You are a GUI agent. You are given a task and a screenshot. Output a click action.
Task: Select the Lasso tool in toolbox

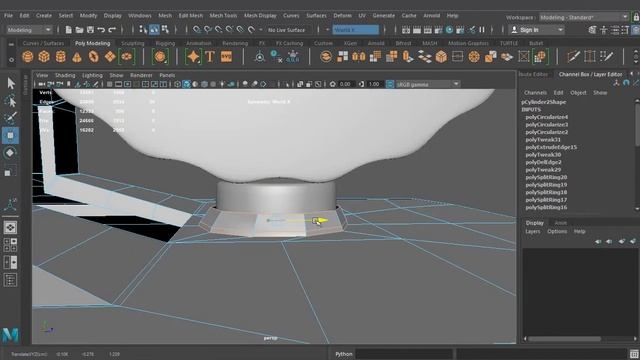point(11,100)
